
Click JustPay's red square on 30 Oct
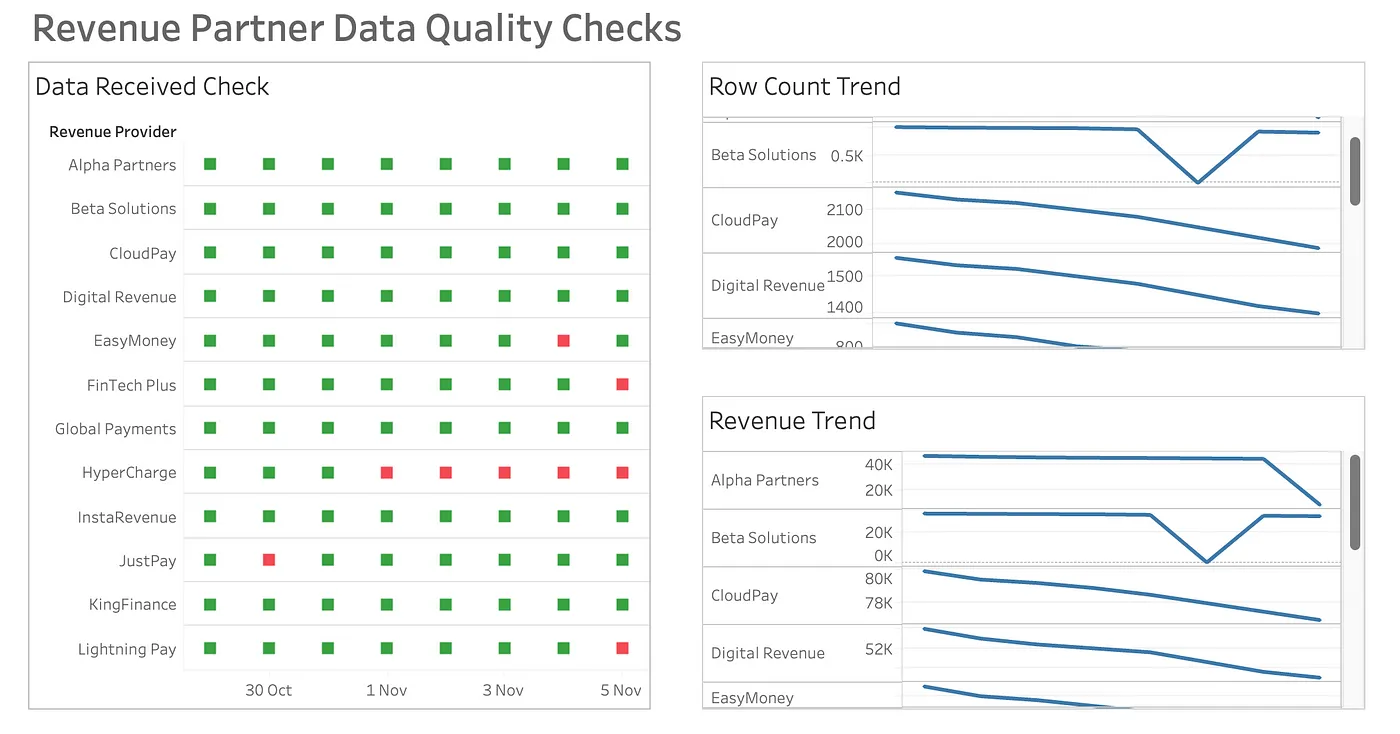click(x=269, y=560)
